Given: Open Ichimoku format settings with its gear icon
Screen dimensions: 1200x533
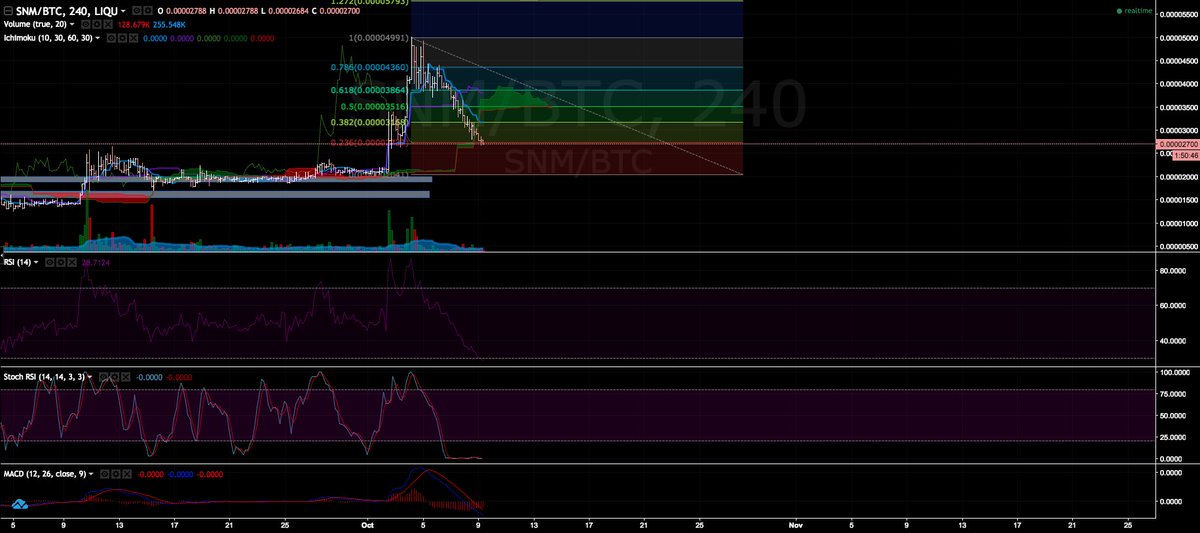Looking at the screenshot, I should (x=123, y=38).
